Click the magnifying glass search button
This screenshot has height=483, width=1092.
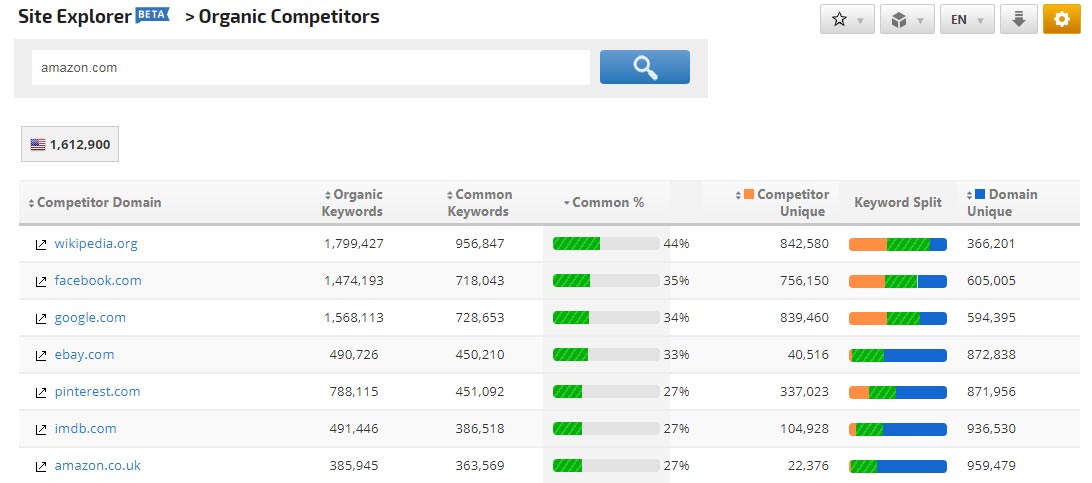(x=644, y=67)
